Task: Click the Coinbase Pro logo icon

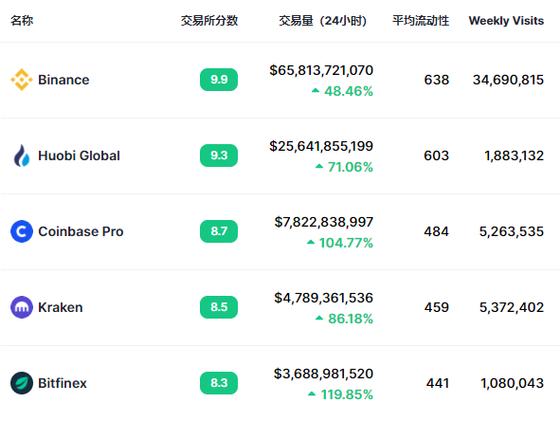Action: (x=21, y=231)
